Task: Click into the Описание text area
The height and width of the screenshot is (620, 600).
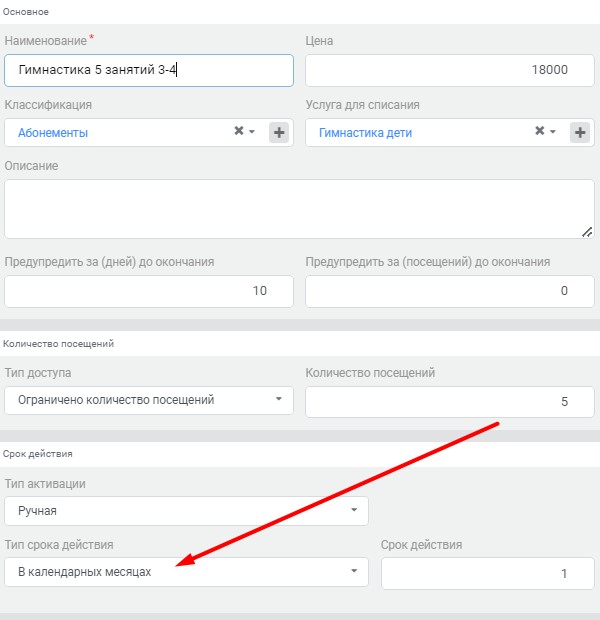Action: pyautogui.click(x=299, y=209)
